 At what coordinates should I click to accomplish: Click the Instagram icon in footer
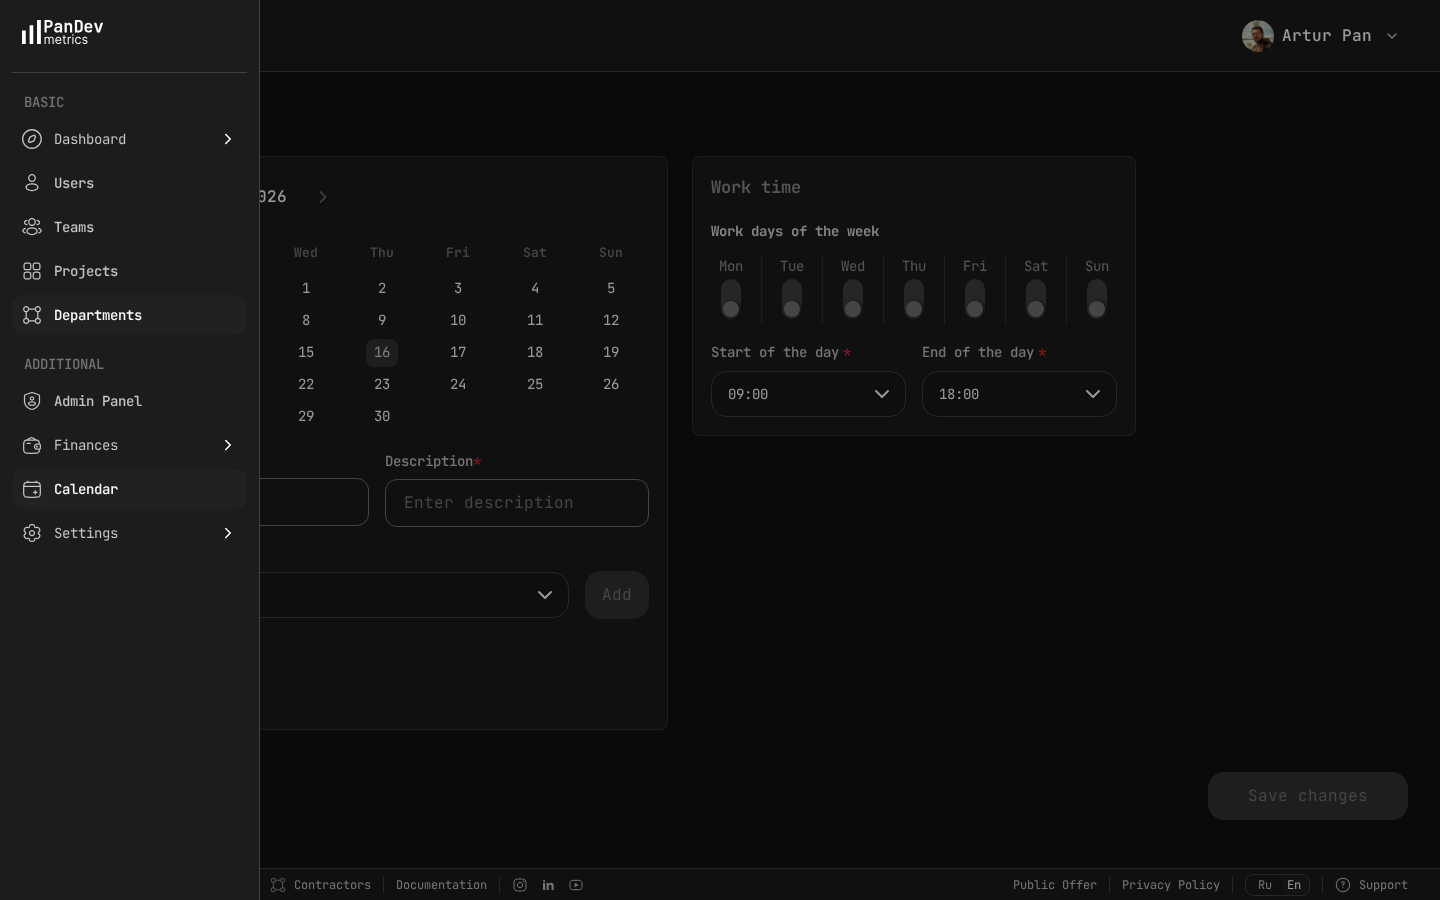tap(520, 885)
